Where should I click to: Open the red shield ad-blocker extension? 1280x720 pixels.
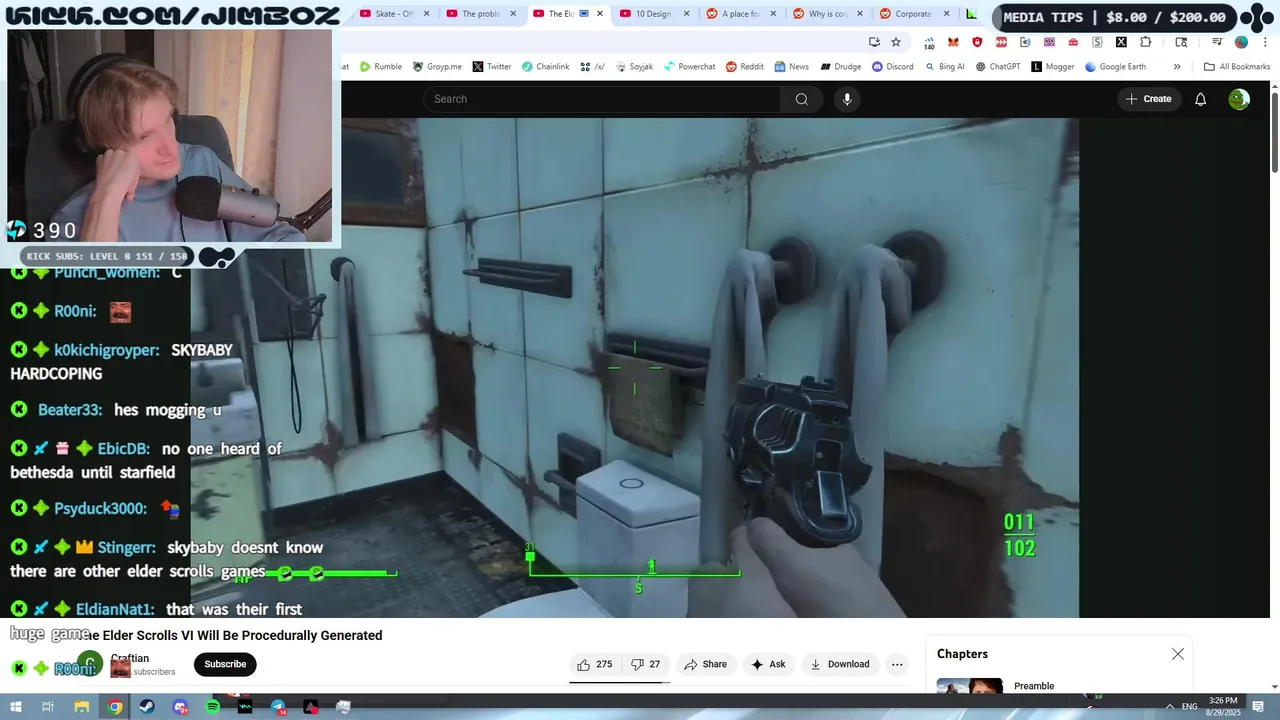(977, 42)
